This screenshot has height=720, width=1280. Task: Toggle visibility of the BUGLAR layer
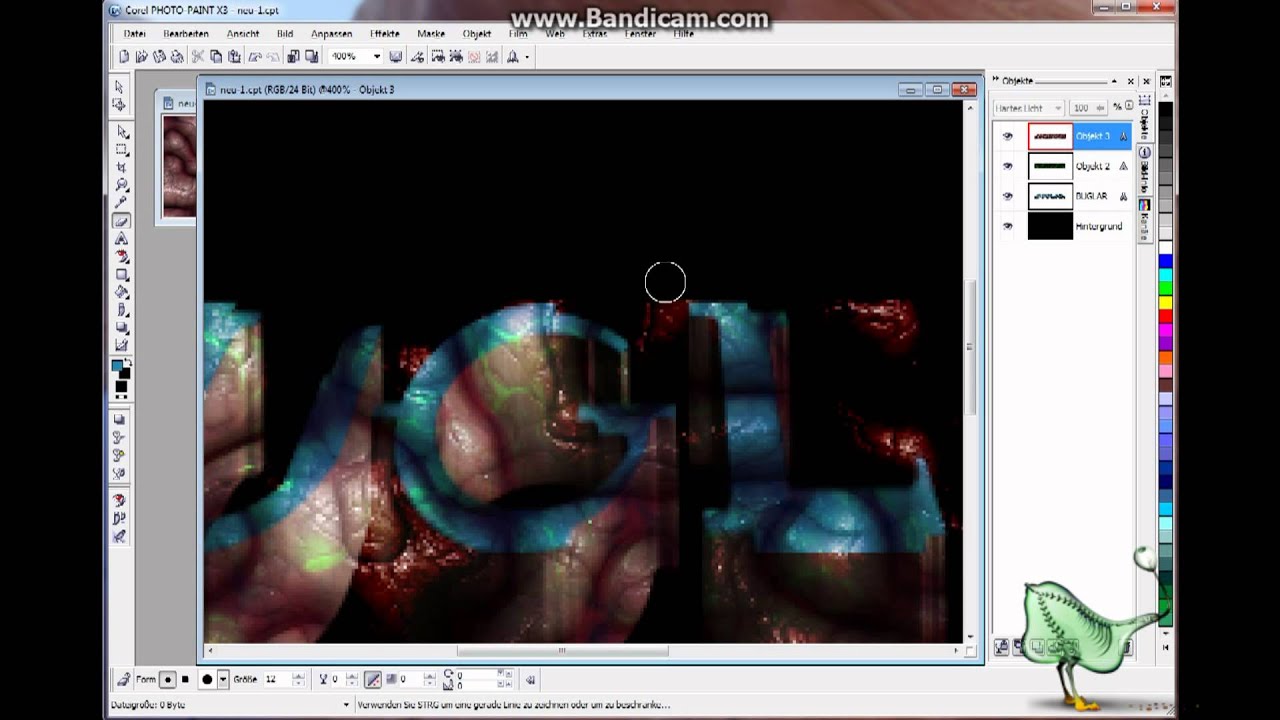[1008, 196]
